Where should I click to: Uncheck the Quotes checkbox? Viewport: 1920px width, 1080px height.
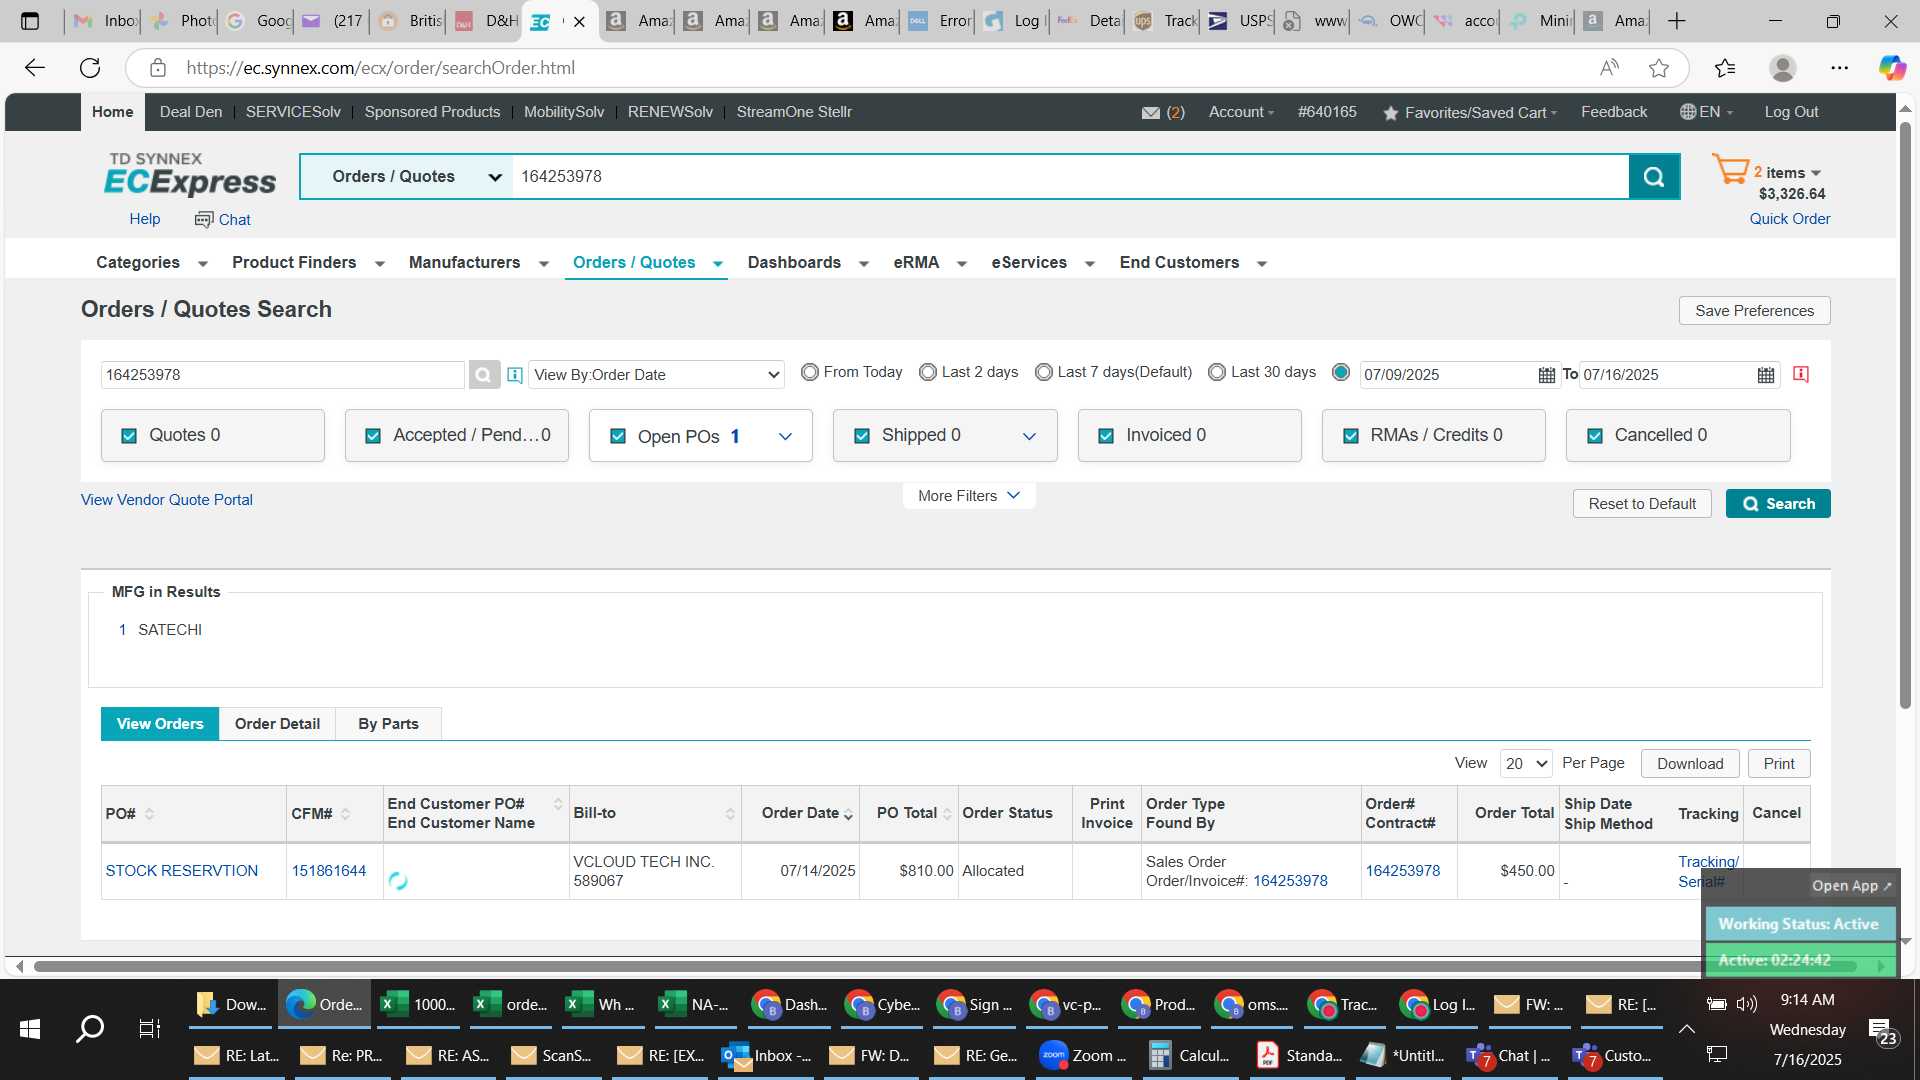(129, 436)
